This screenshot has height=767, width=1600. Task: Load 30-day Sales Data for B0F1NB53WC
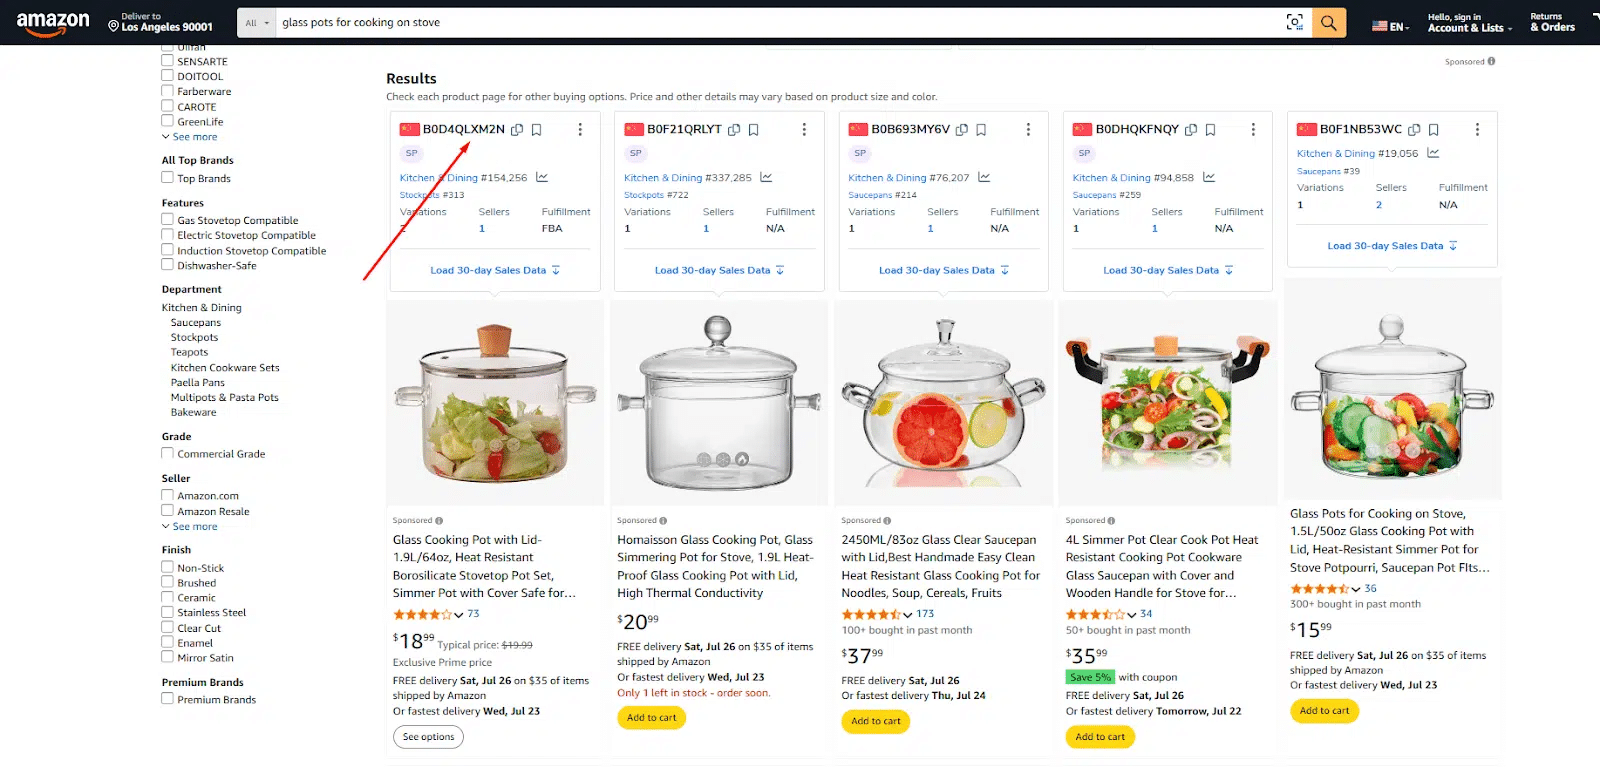1392,246
